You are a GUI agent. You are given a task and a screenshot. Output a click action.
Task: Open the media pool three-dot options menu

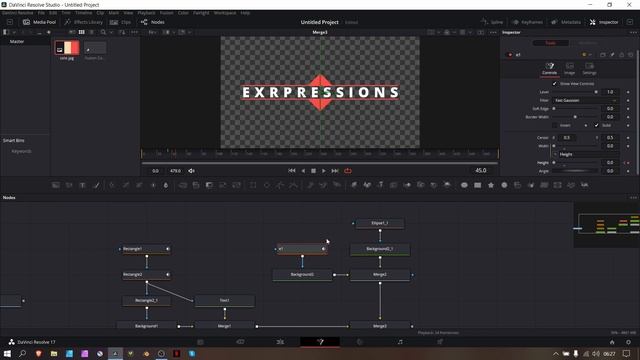click(134, 32)
